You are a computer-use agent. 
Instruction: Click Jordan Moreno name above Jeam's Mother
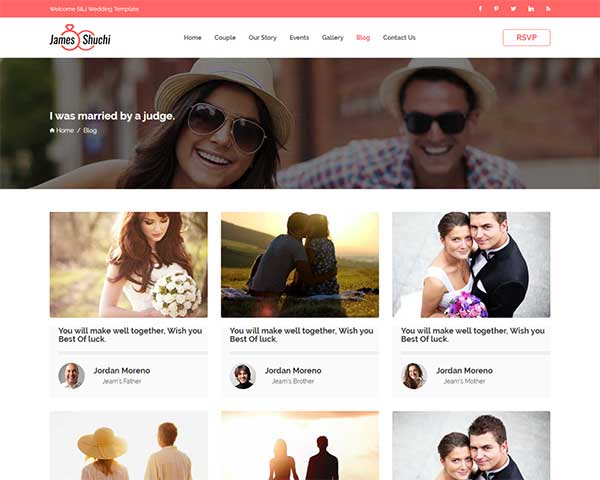(x=465, y=371)
